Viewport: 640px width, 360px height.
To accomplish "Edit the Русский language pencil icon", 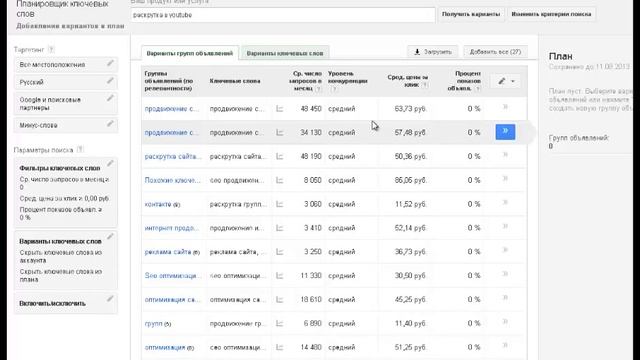I will click(x=110, y=81).
